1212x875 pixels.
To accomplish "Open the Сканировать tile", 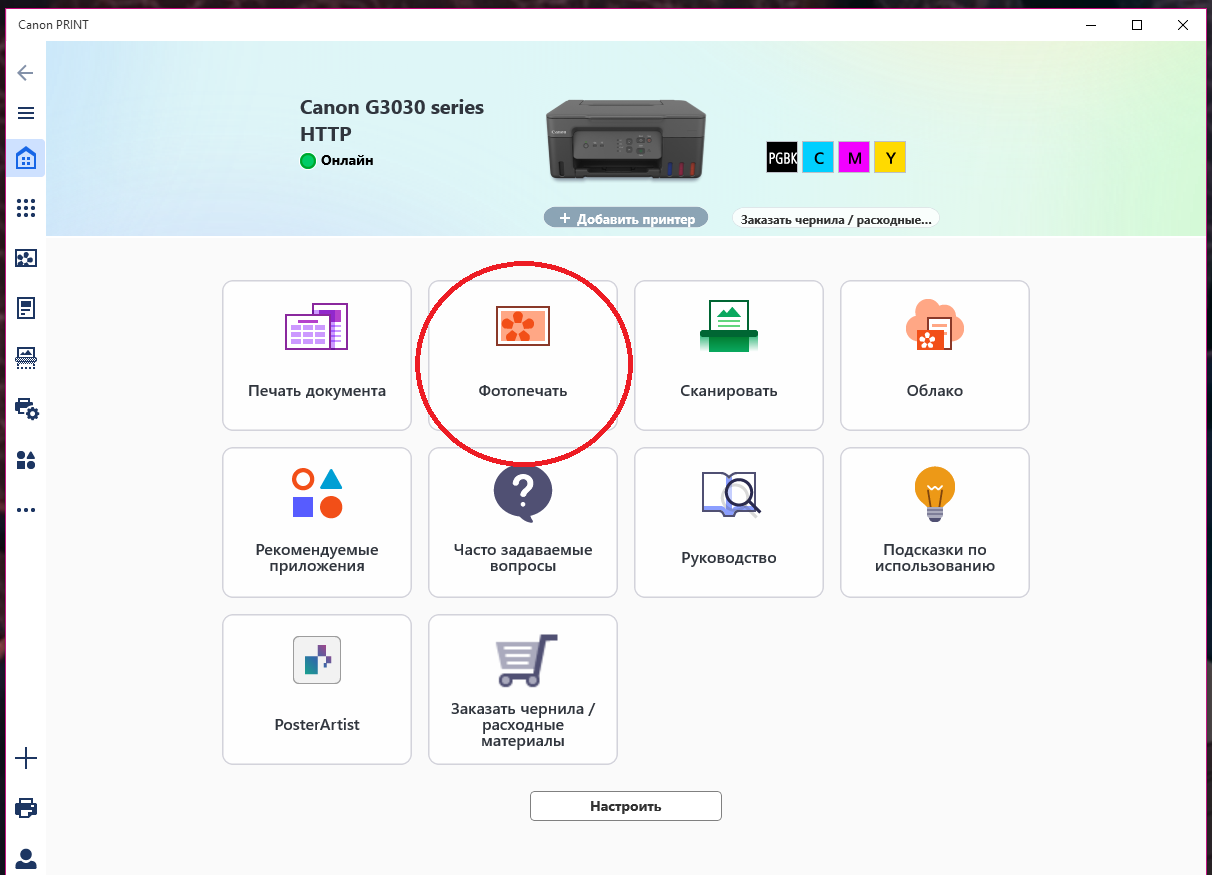I will [729, 355].
